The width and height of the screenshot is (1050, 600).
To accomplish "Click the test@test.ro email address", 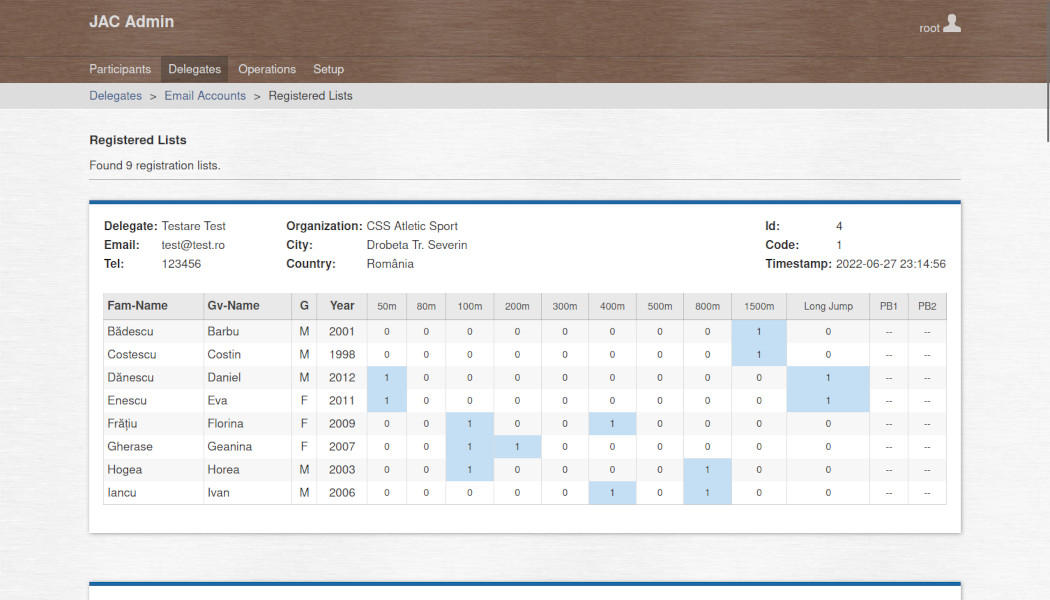I will coord(193,245).
